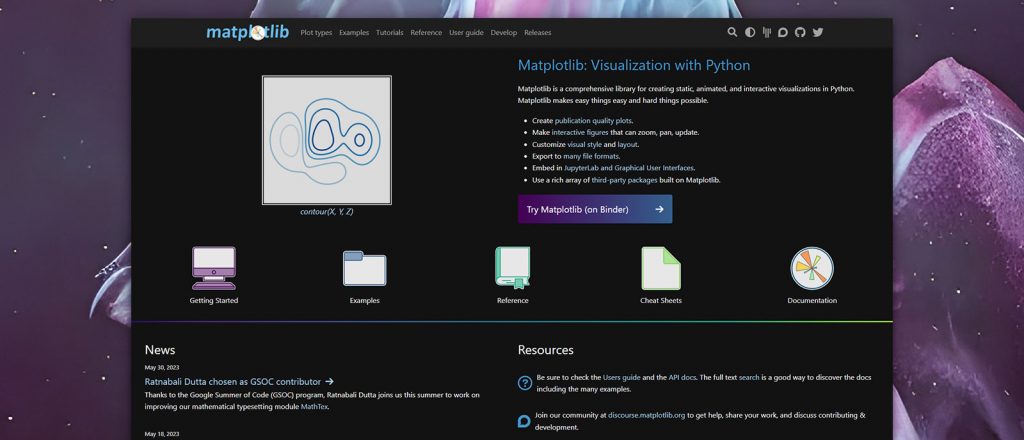Click the contour(X, Y, Z) caption
Image resolution: width=1024 pixels, height=440 pixels.
327,212
